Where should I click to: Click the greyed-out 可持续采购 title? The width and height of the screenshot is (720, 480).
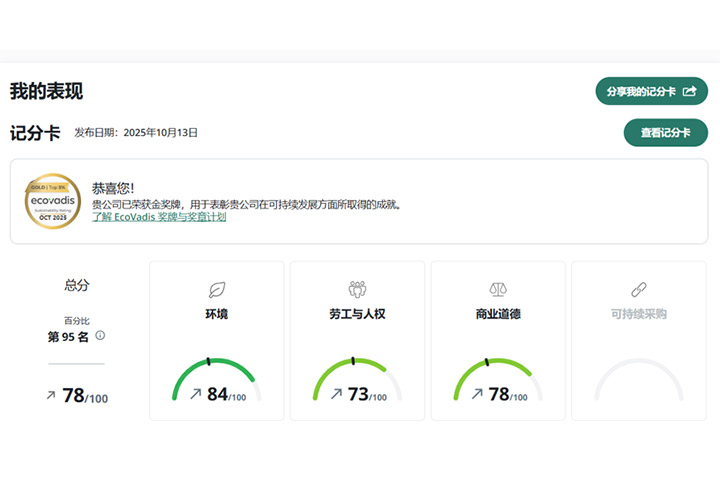tap(638, 314)
